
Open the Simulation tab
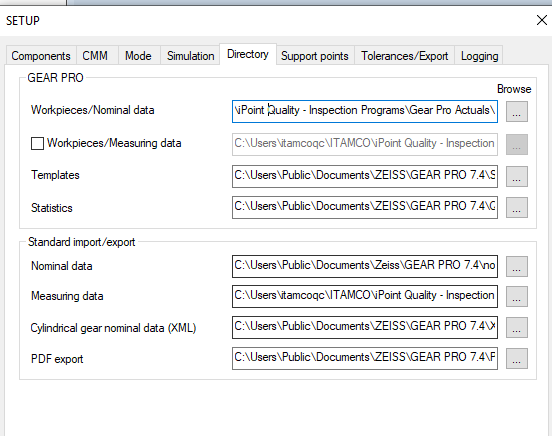point(190,56)
